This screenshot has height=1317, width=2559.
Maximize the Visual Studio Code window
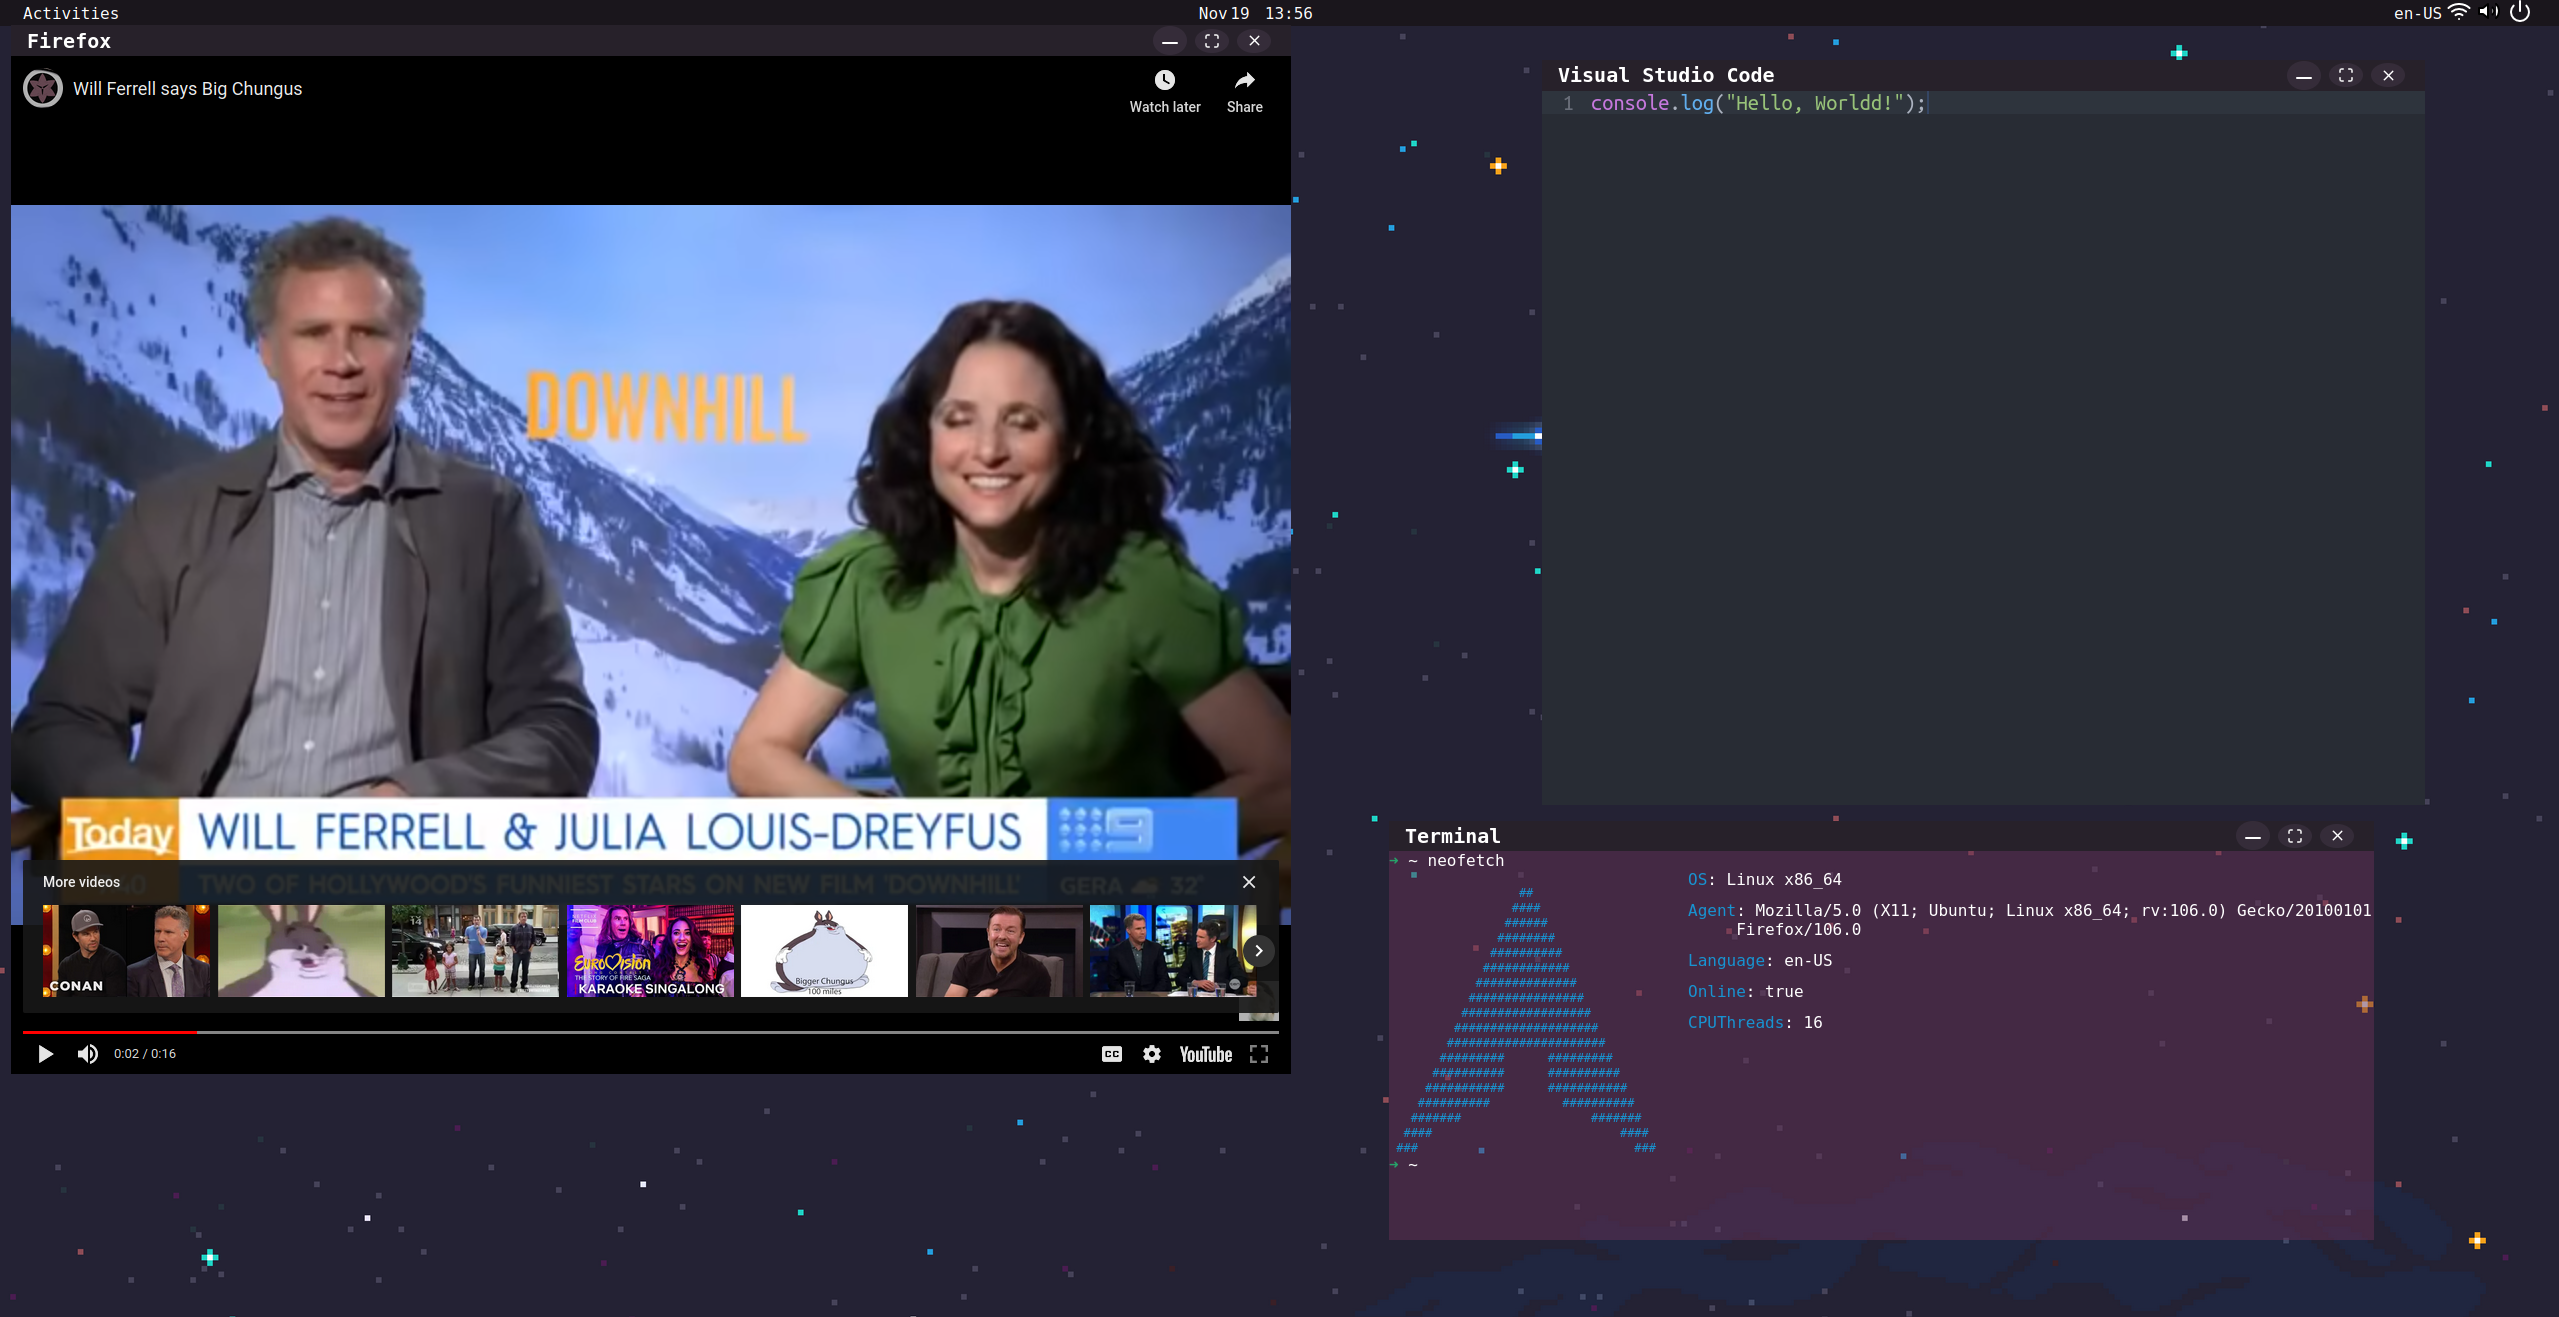click(x=2346, y=76)
